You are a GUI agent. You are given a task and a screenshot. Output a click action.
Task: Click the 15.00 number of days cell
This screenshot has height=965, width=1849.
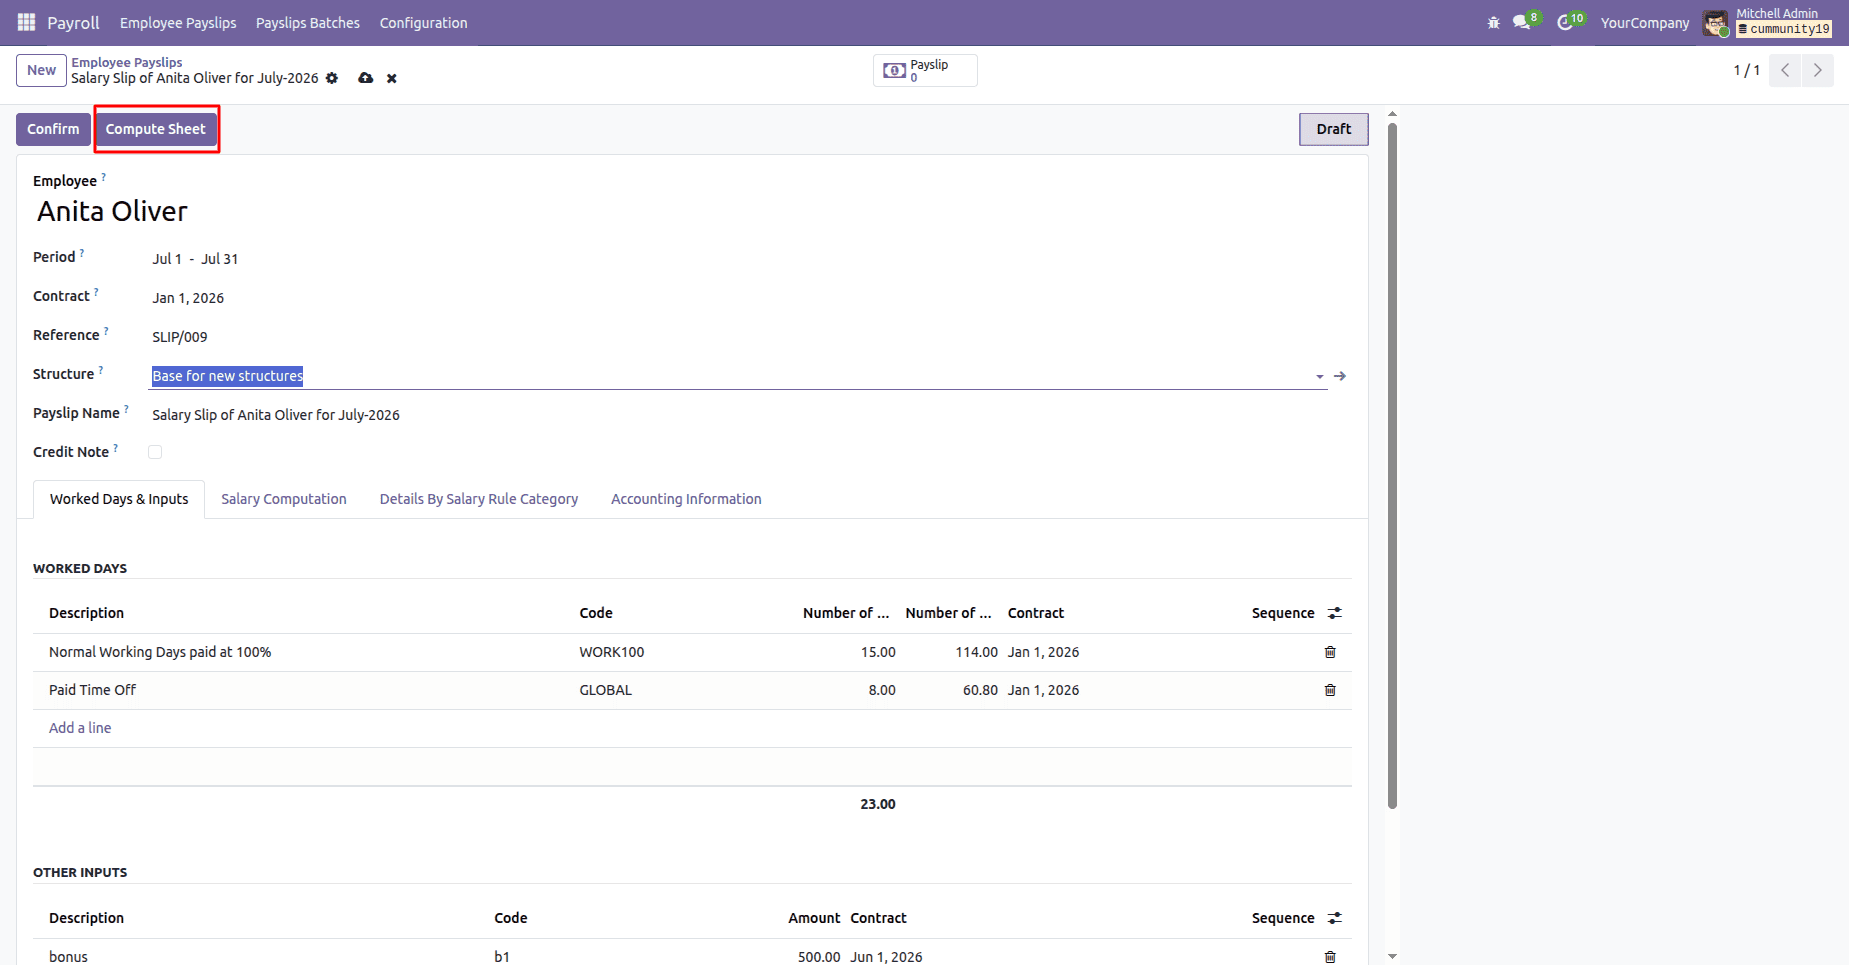[878, 652]
